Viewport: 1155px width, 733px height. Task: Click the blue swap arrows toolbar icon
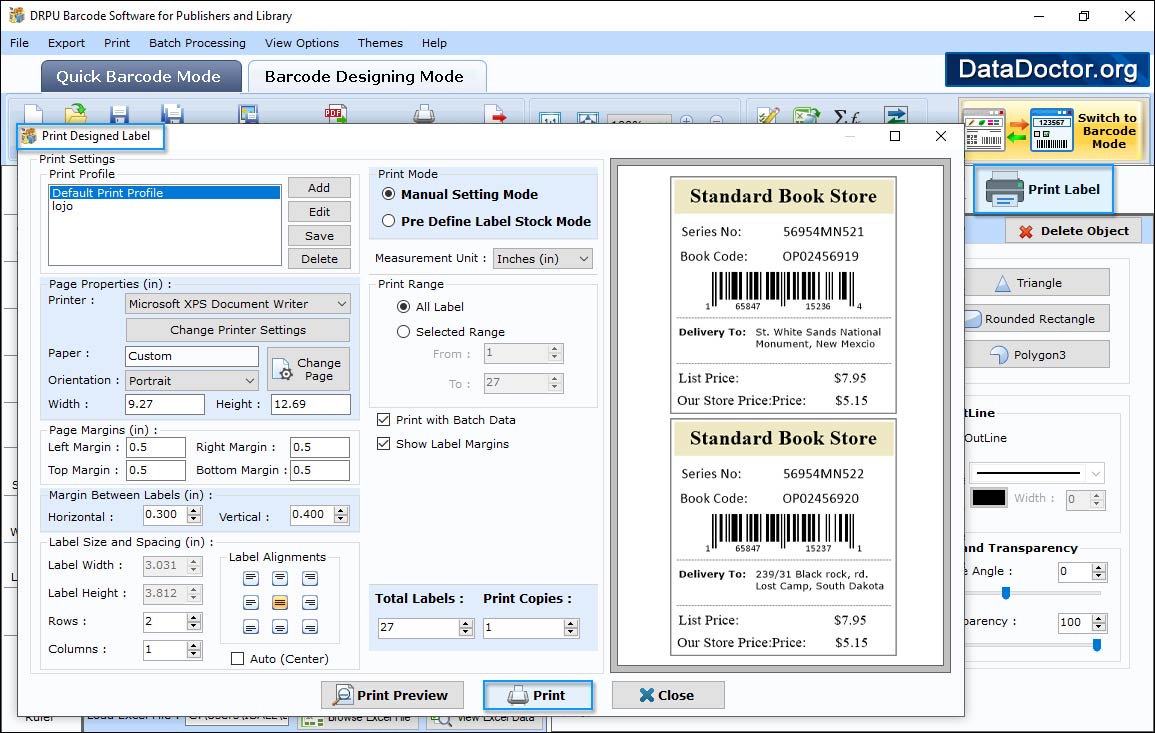896,115
